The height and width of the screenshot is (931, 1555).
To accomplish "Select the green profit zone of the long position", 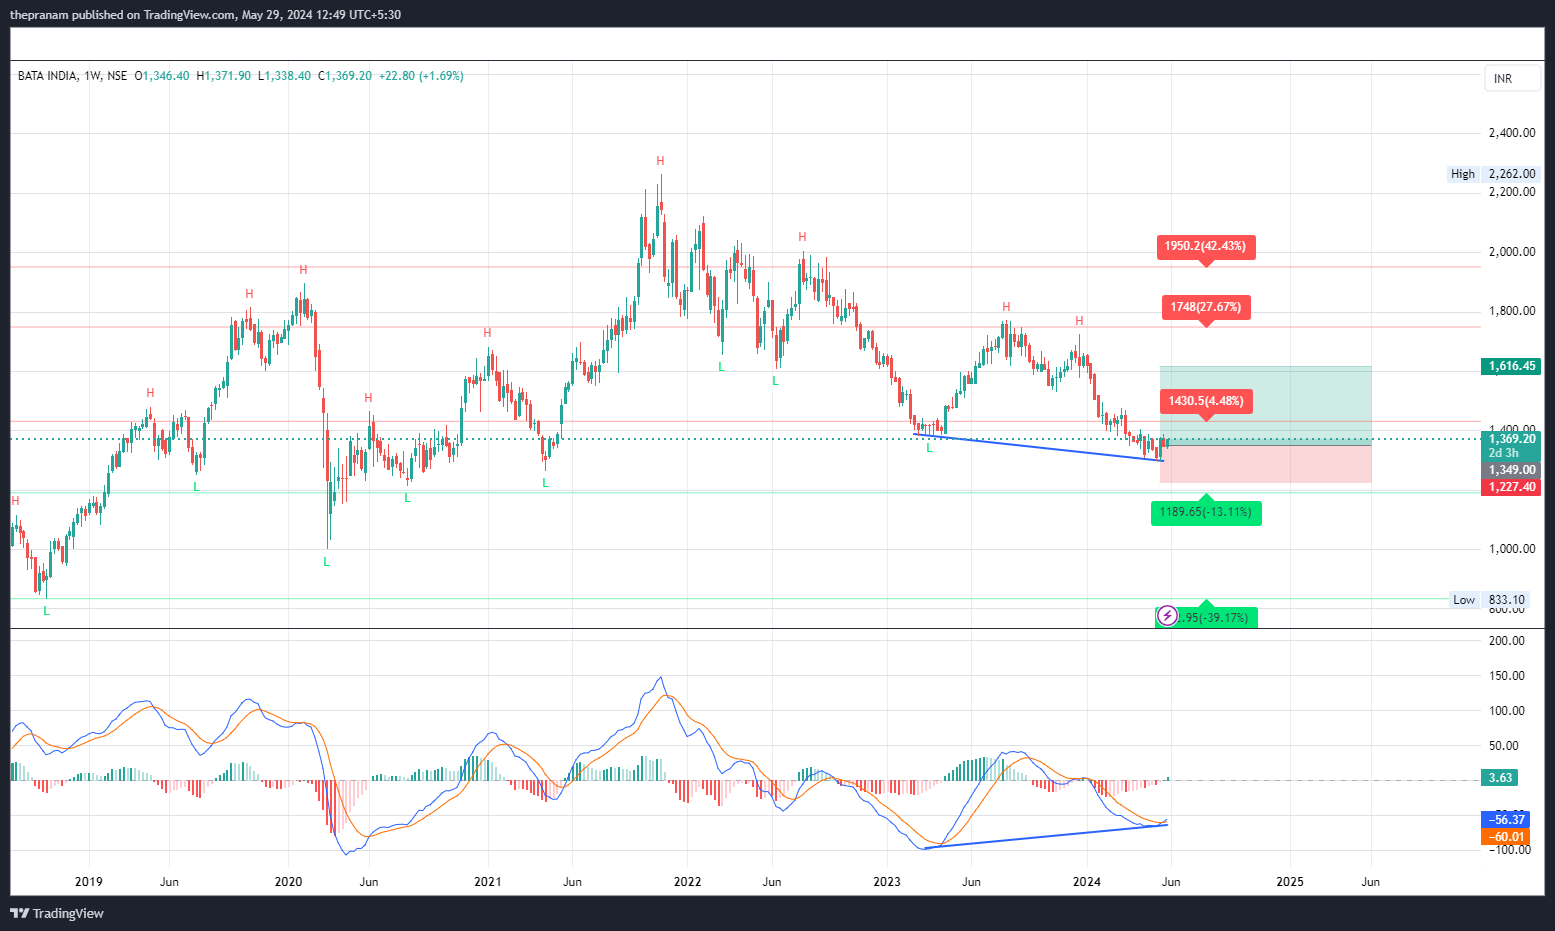I will pyautogui.click(x=1266, y=405).
